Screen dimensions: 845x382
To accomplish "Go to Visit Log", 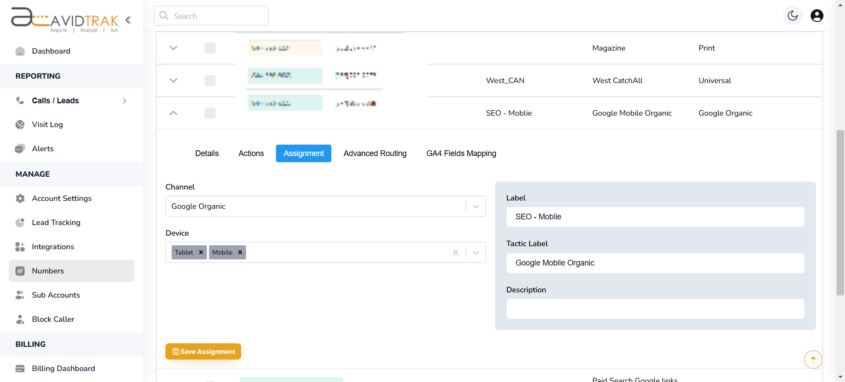I will [x=47, y=124].
